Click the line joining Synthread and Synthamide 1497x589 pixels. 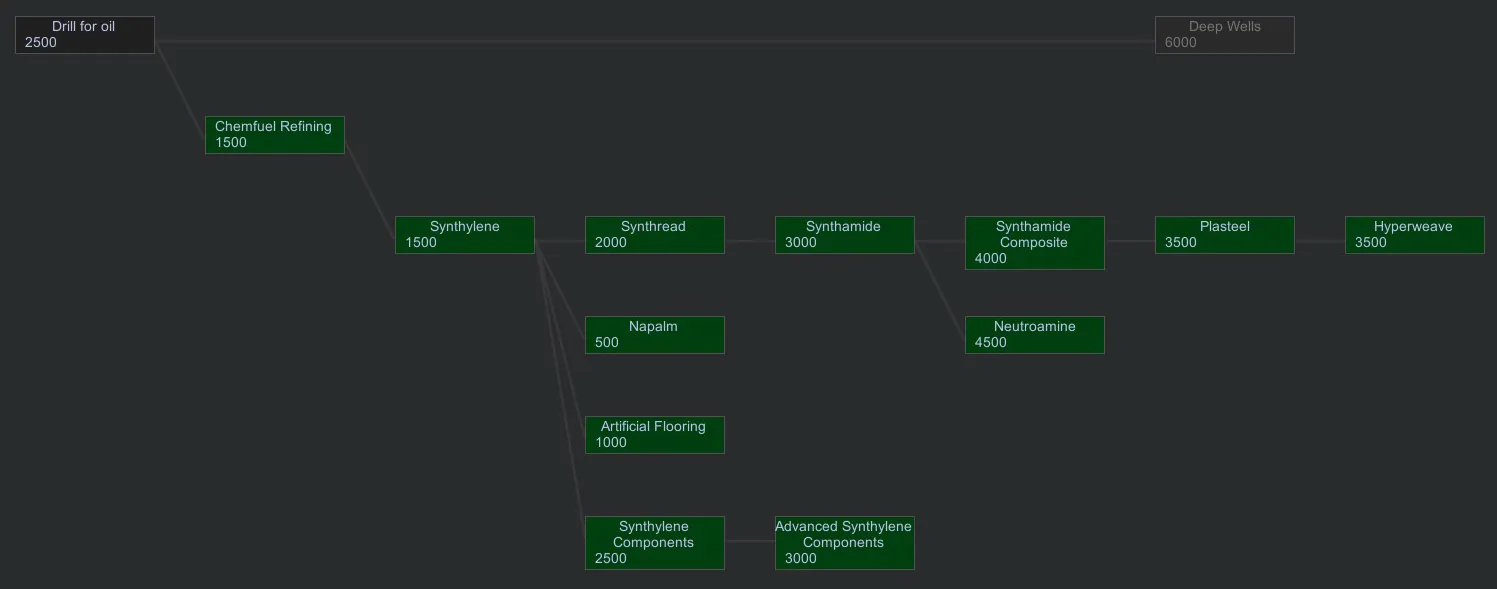(750, 241)
